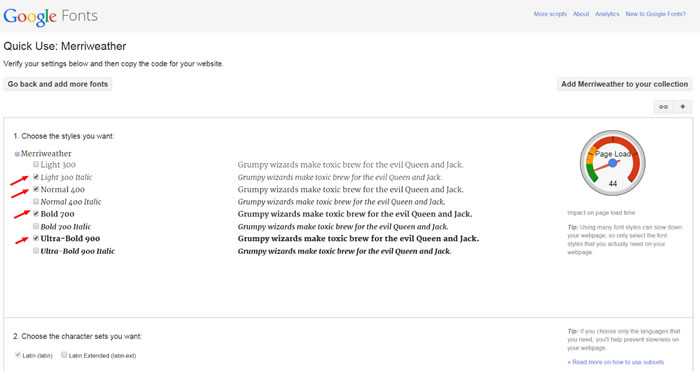This screenshot has height=371, width=700.
Task: Enable the Light 300 style checkbox
Action: coord(36,164)
